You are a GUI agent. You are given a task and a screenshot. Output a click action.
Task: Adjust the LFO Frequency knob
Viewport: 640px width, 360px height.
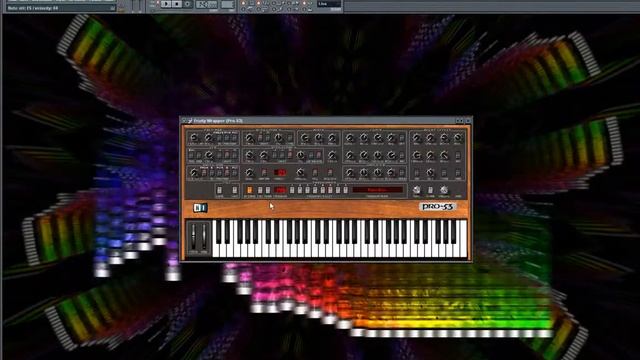[208, 155]
